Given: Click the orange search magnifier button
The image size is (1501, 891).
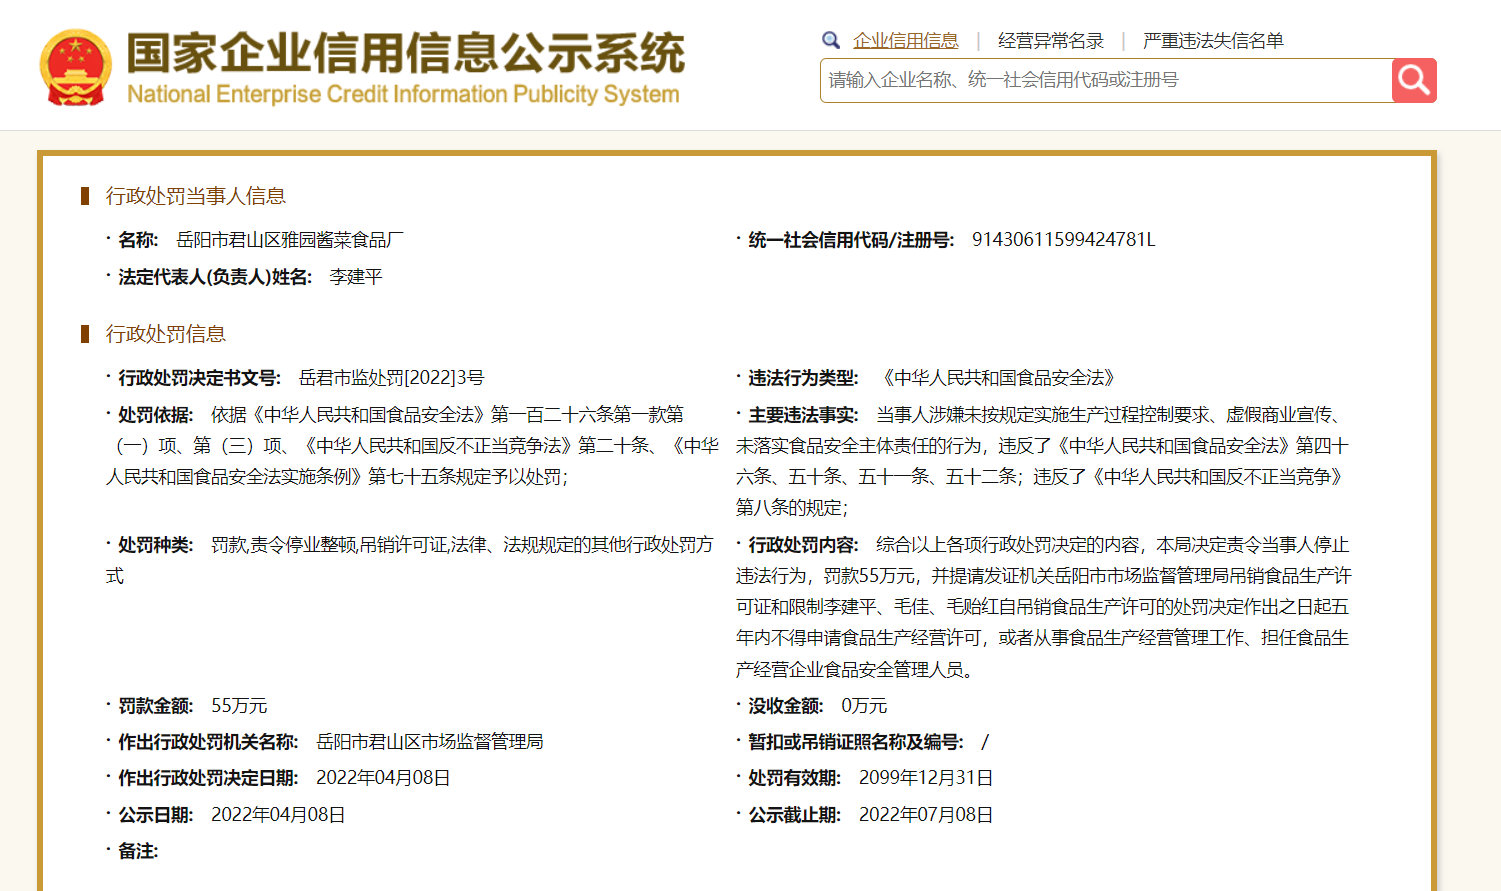Looking at the screenshot, I should [1413, 80].
